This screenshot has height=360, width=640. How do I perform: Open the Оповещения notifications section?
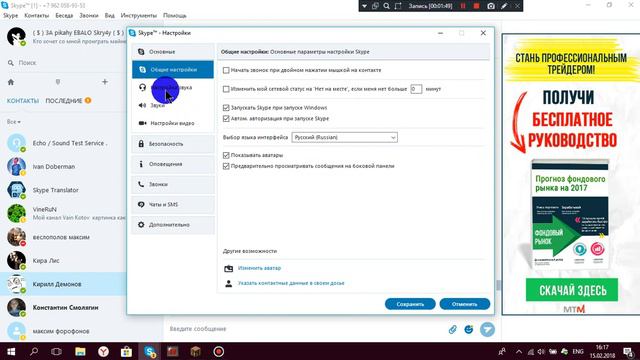173,164
